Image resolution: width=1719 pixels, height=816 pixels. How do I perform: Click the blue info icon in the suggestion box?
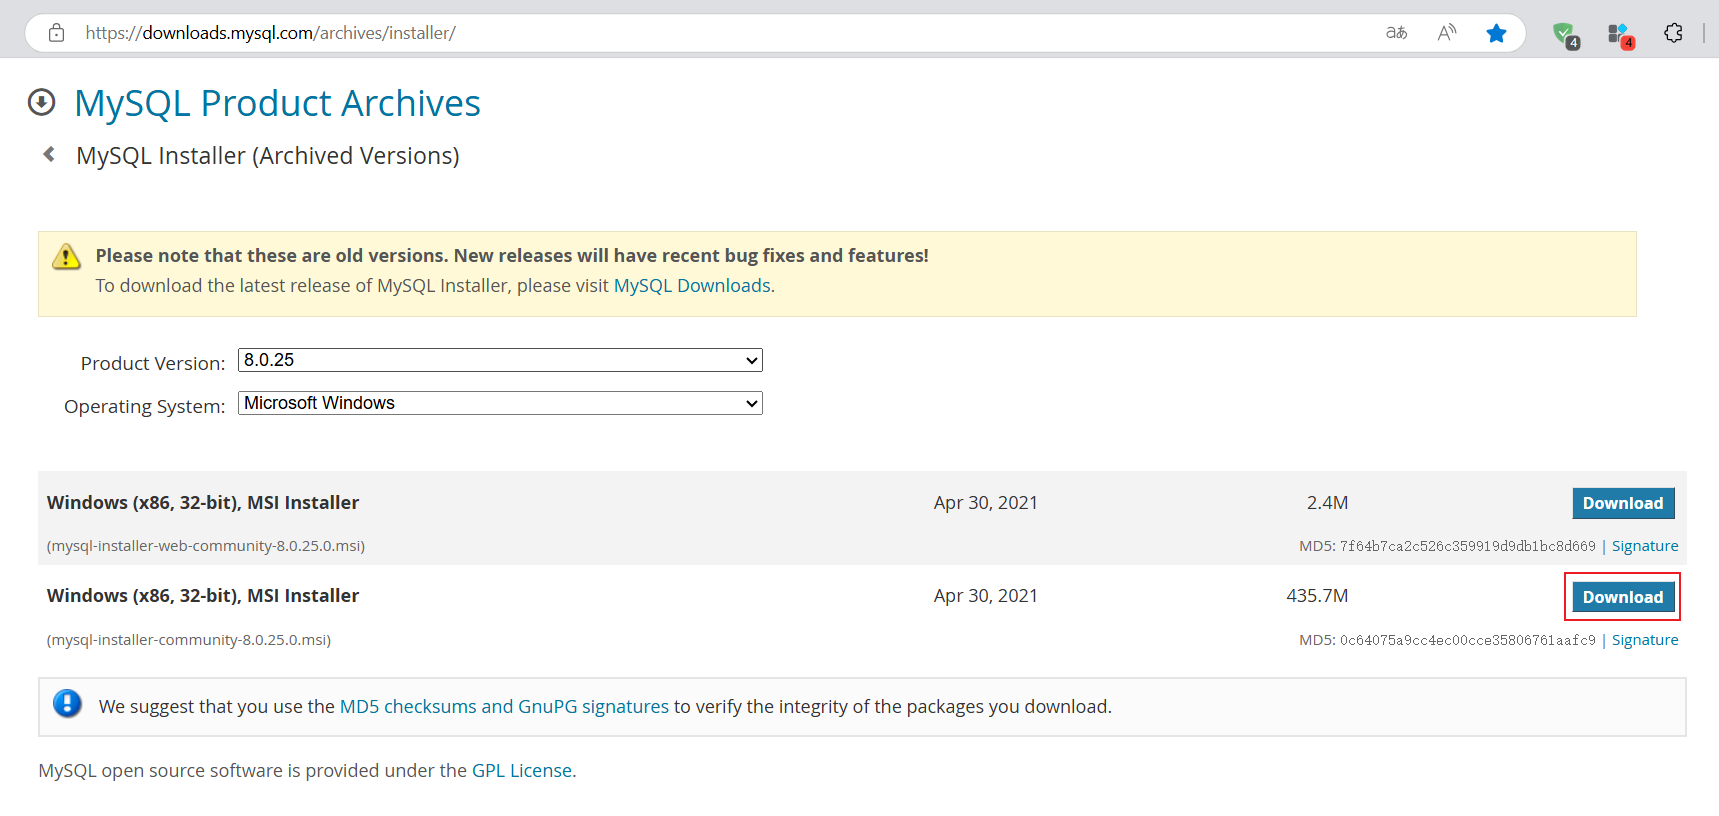pos(67,704)
